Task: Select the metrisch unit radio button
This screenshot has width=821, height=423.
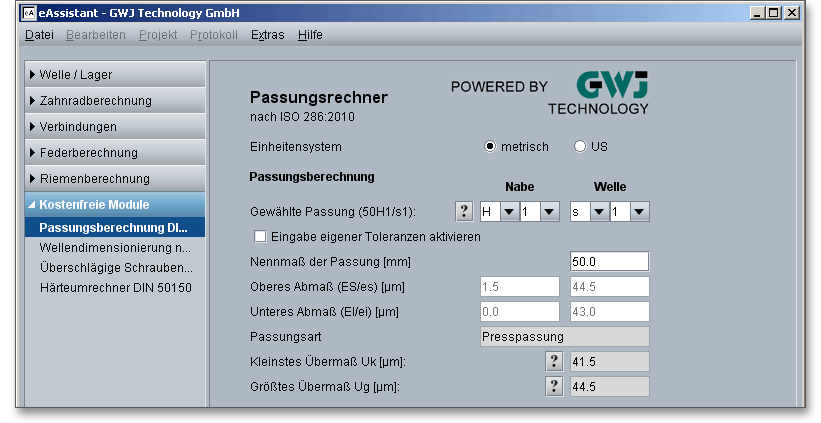Action: tap(490, 146)
